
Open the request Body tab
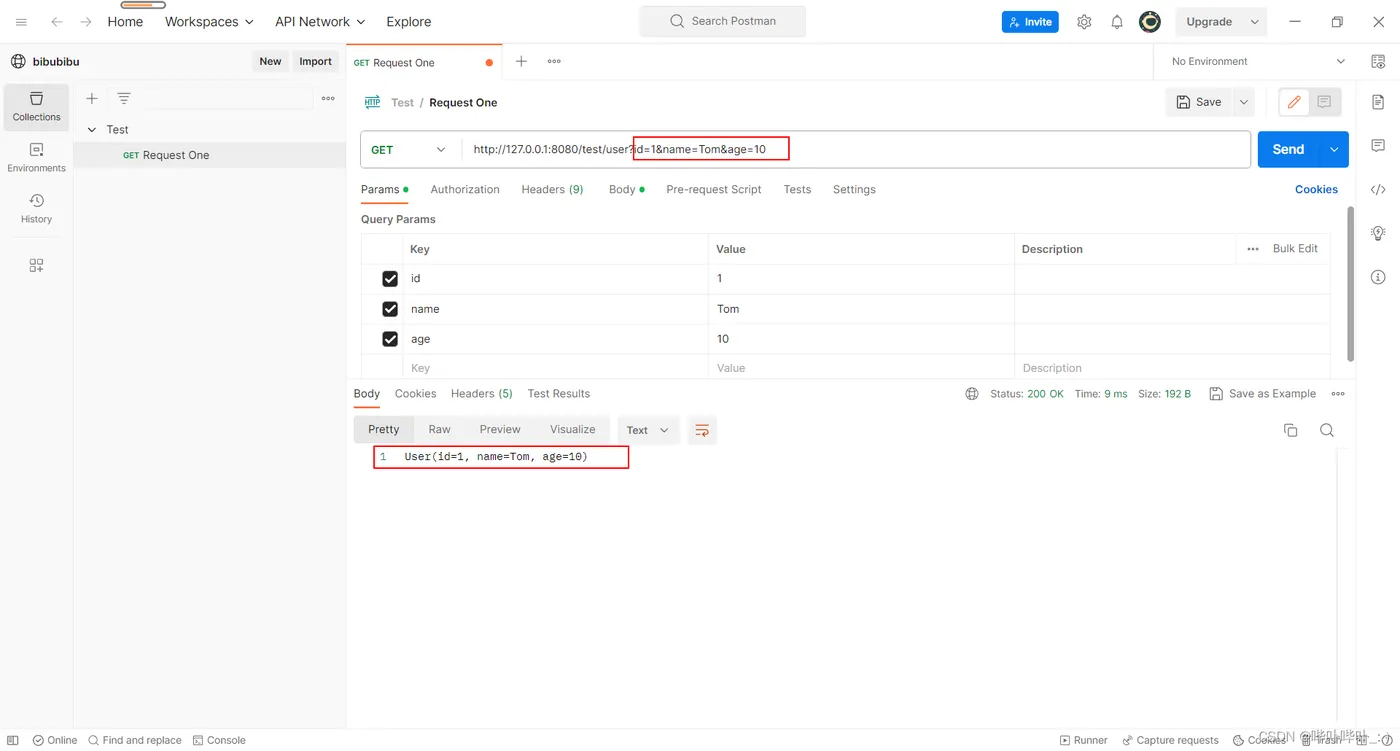[x=626, y=190]
